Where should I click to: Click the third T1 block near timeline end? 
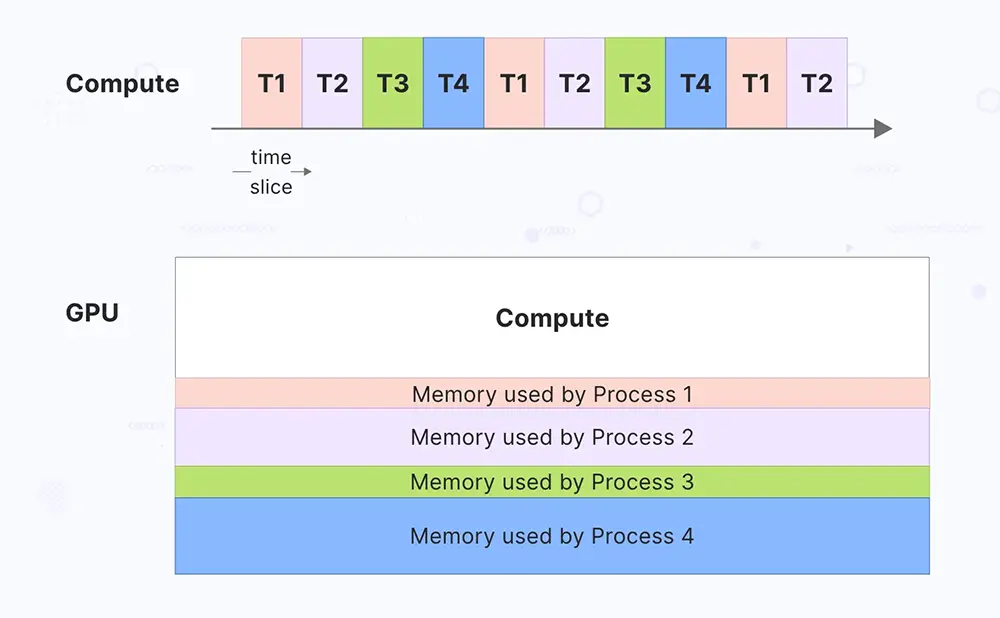[756, 83]
